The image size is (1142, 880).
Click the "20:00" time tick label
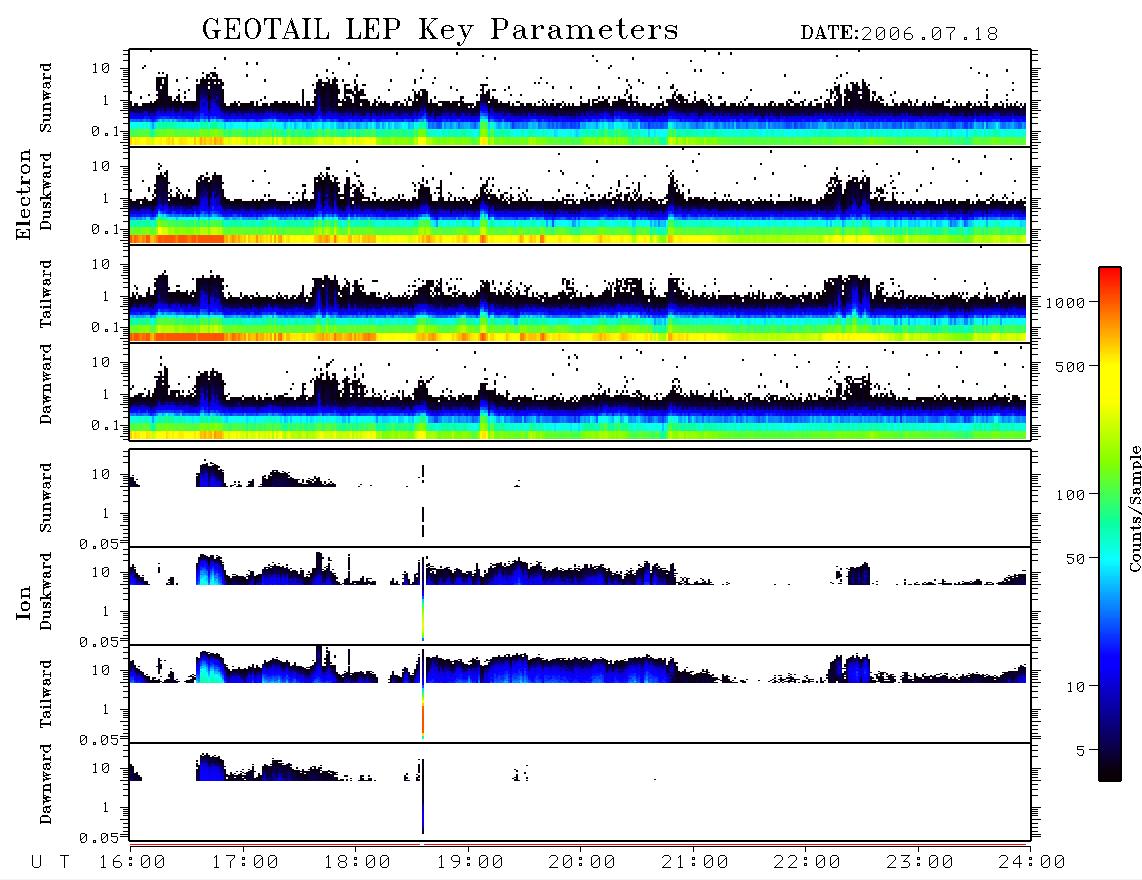click(x=582, y=863)
